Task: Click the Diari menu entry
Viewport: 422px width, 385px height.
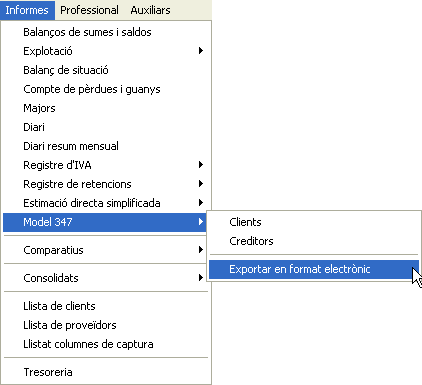Action: 106,127
